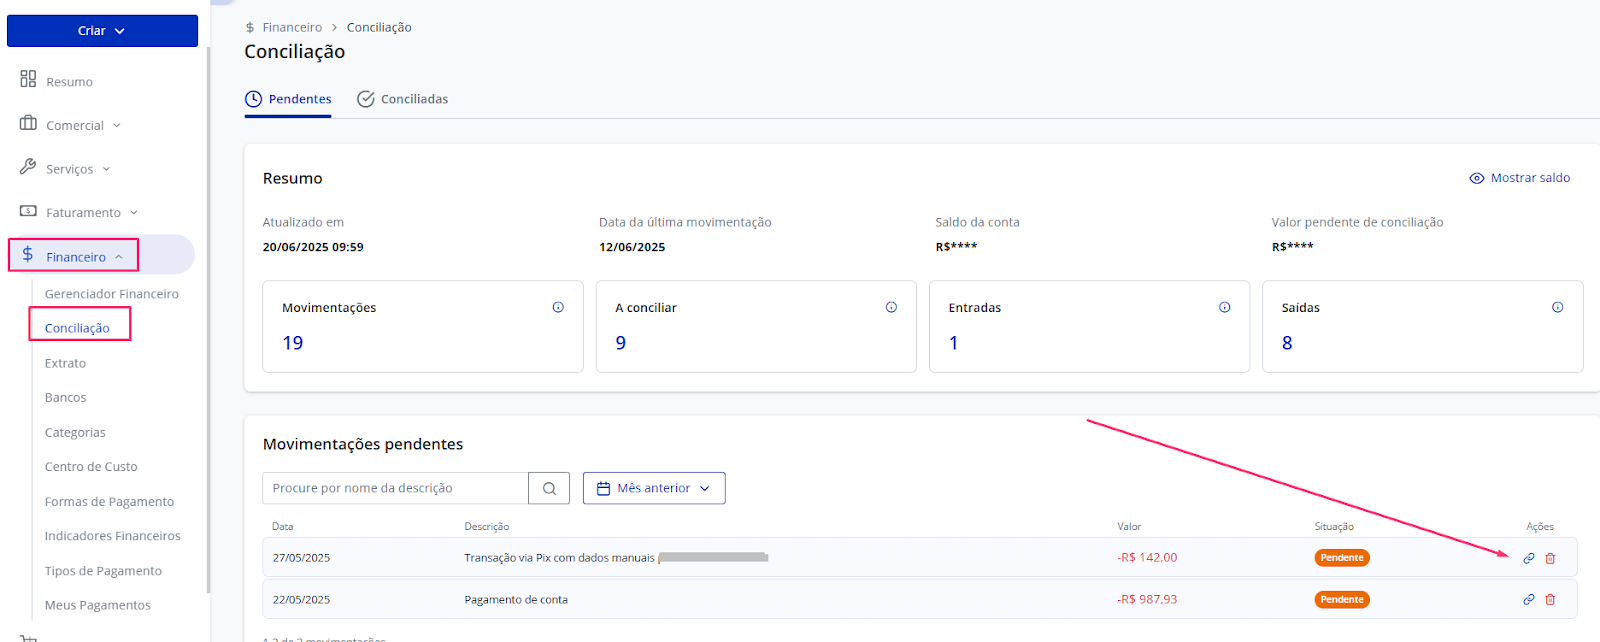Click link icon for Pagamento de conta

1528,600
